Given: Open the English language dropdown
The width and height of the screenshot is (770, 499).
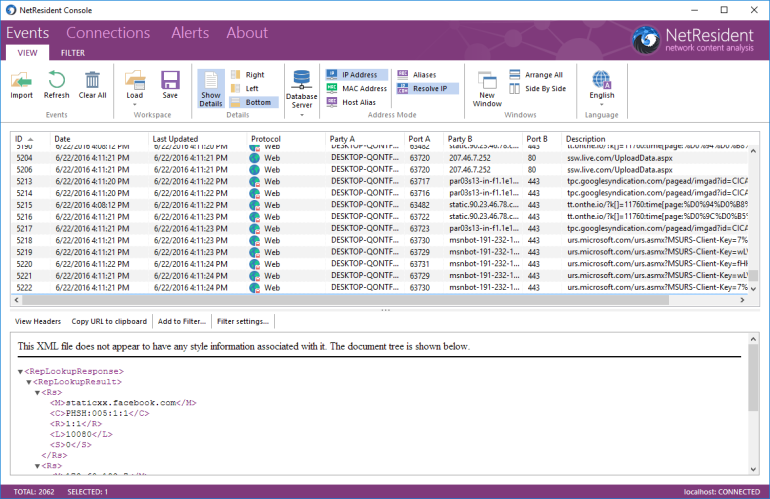Looking at the screenshot, I should point(602,88).
